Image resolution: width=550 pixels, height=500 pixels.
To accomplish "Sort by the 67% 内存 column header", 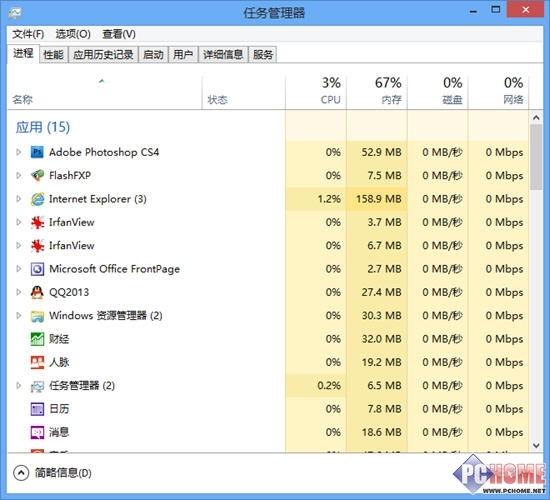I will [x=377, y=93].
